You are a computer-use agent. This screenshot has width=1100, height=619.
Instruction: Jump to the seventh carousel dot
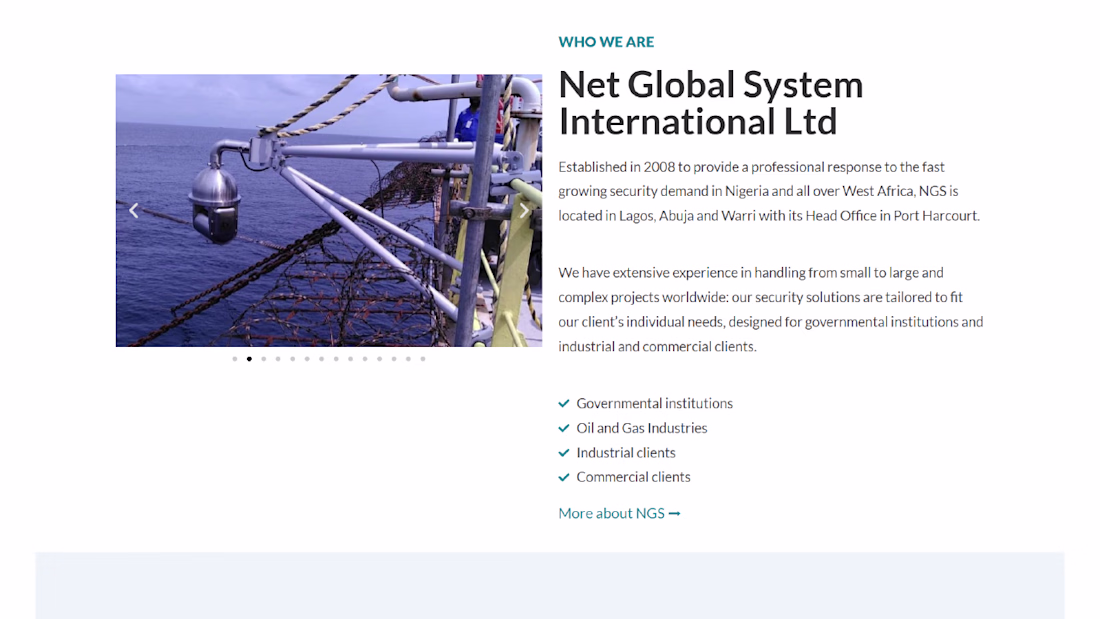point(321,359)
